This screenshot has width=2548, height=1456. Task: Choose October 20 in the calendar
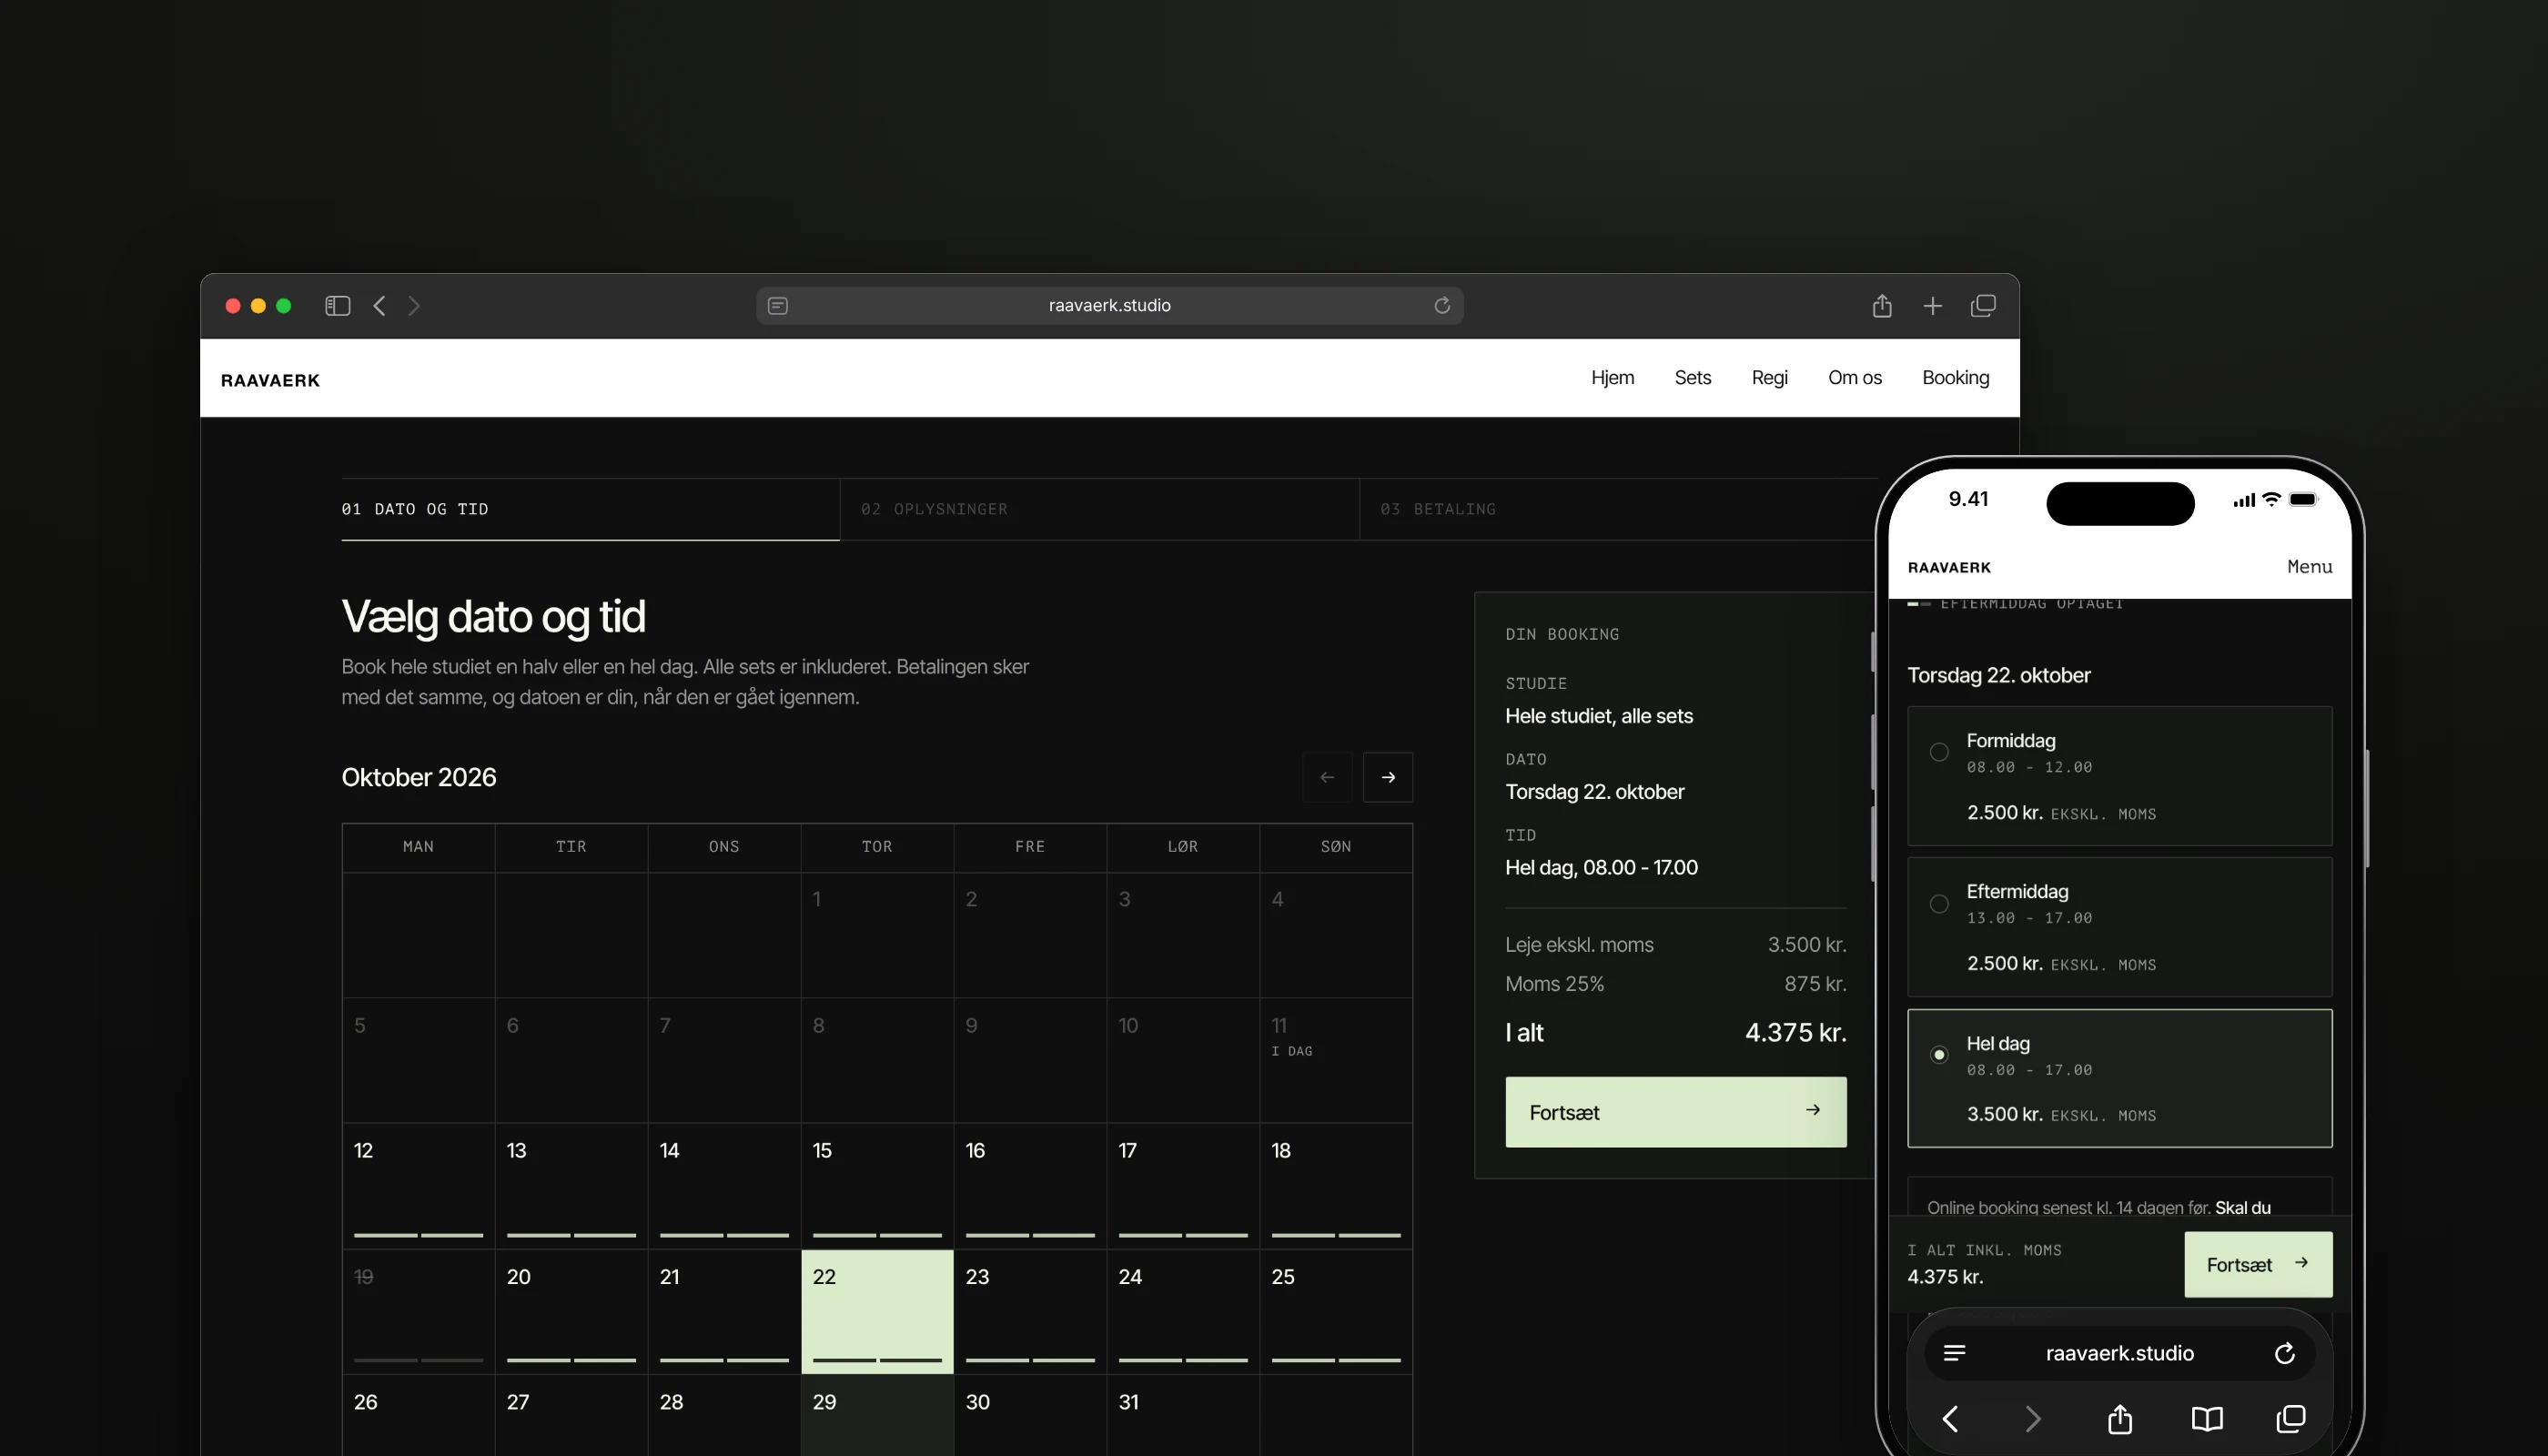coord(571,1311)
